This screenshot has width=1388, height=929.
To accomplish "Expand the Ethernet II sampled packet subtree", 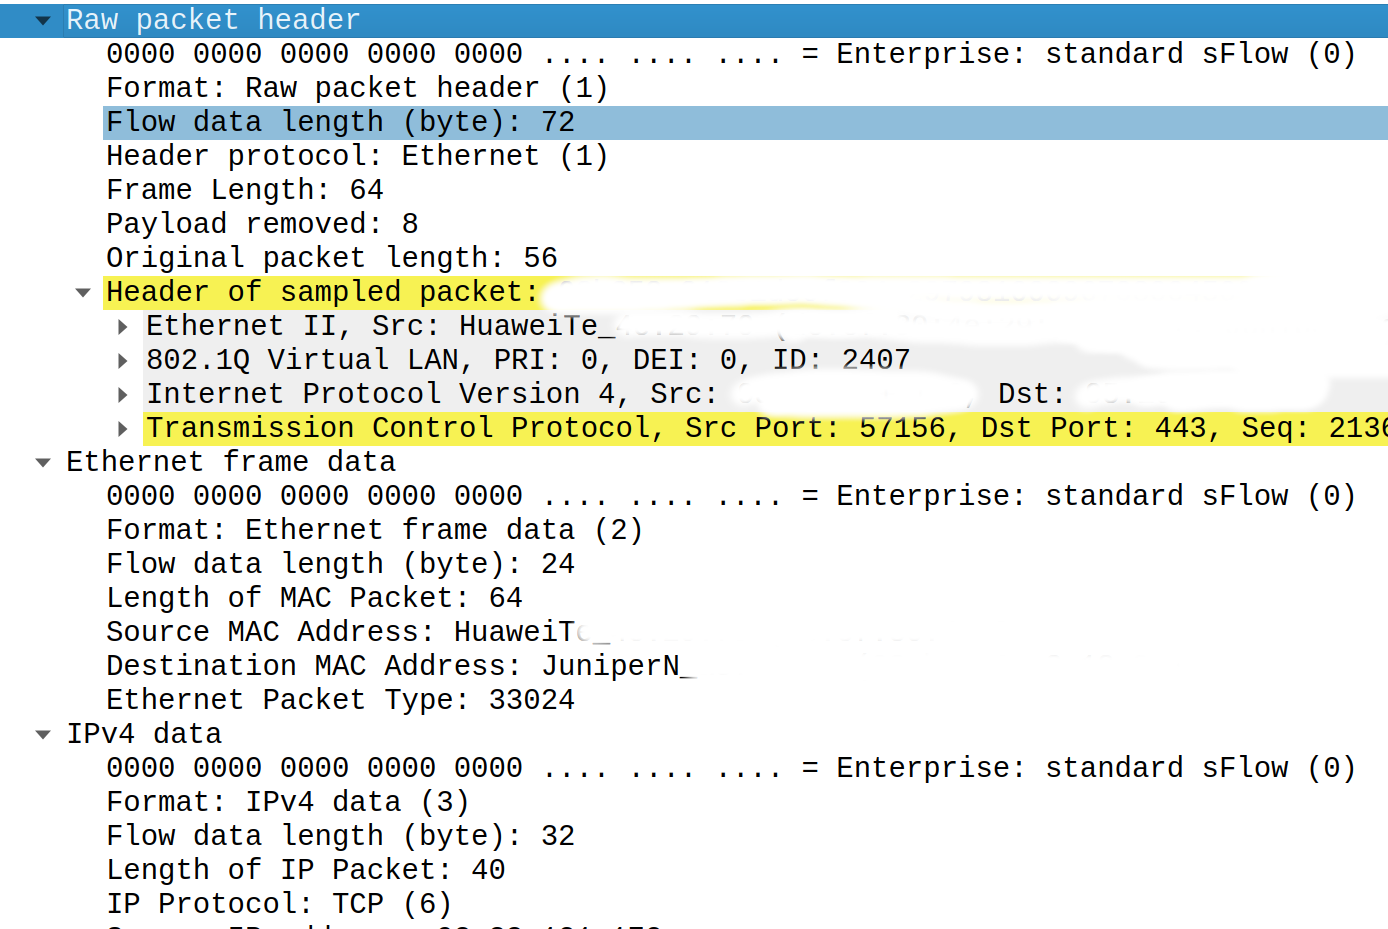I will pos(121,326).
